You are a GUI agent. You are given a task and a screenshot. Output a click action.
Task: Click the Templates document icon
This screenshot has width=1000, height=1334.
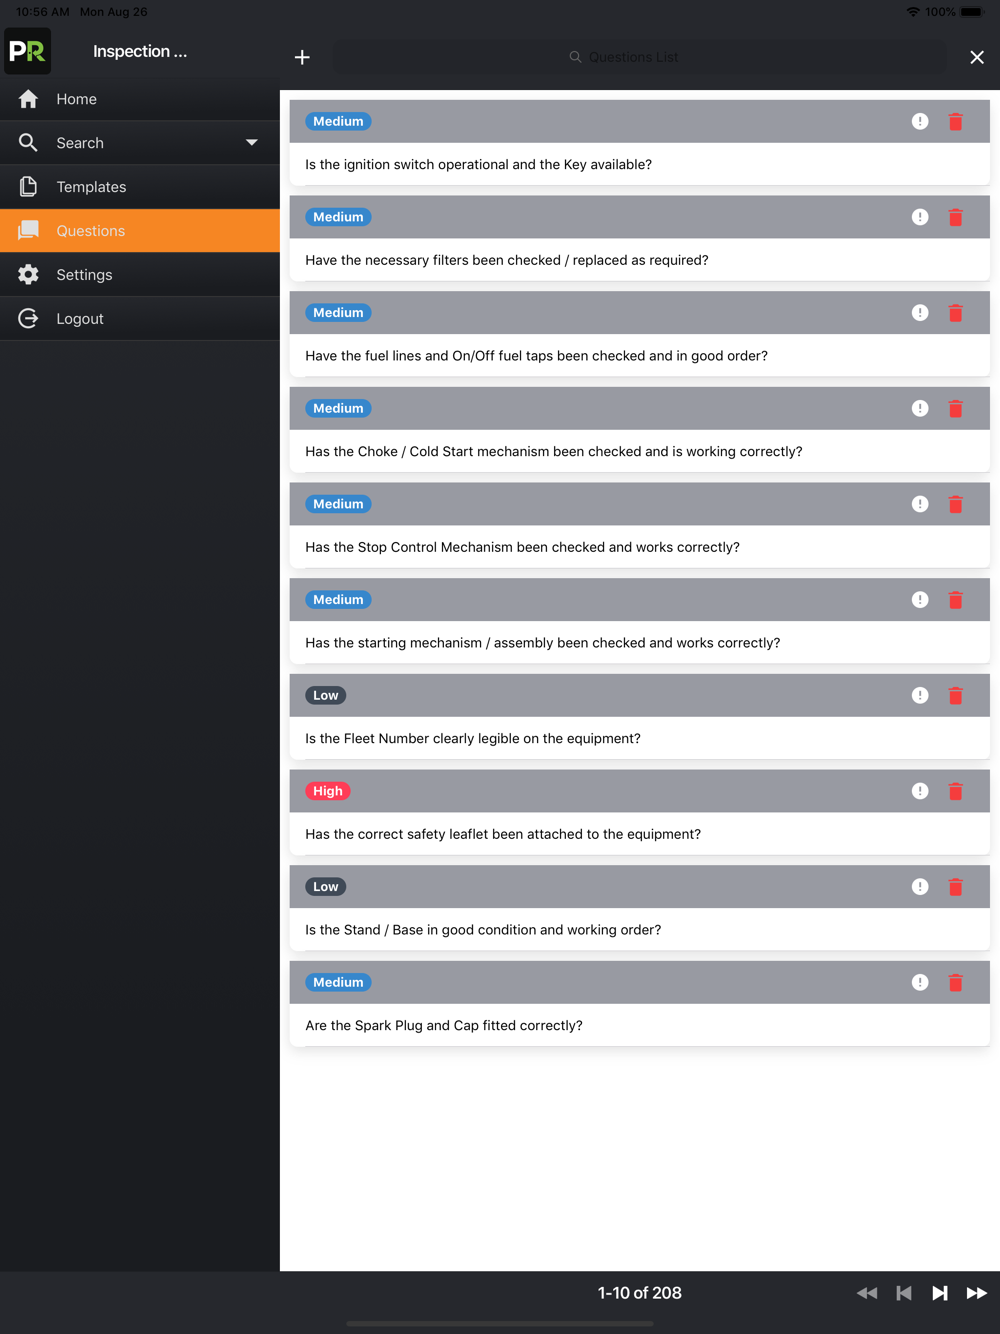(x=28, y=187)
